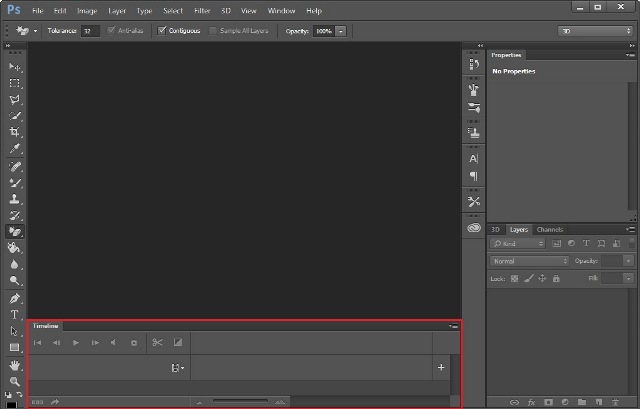The height and width of the screenshot is (409, 640).
Task: Select the Eyedropper tool
Action: tap(15, 148)
